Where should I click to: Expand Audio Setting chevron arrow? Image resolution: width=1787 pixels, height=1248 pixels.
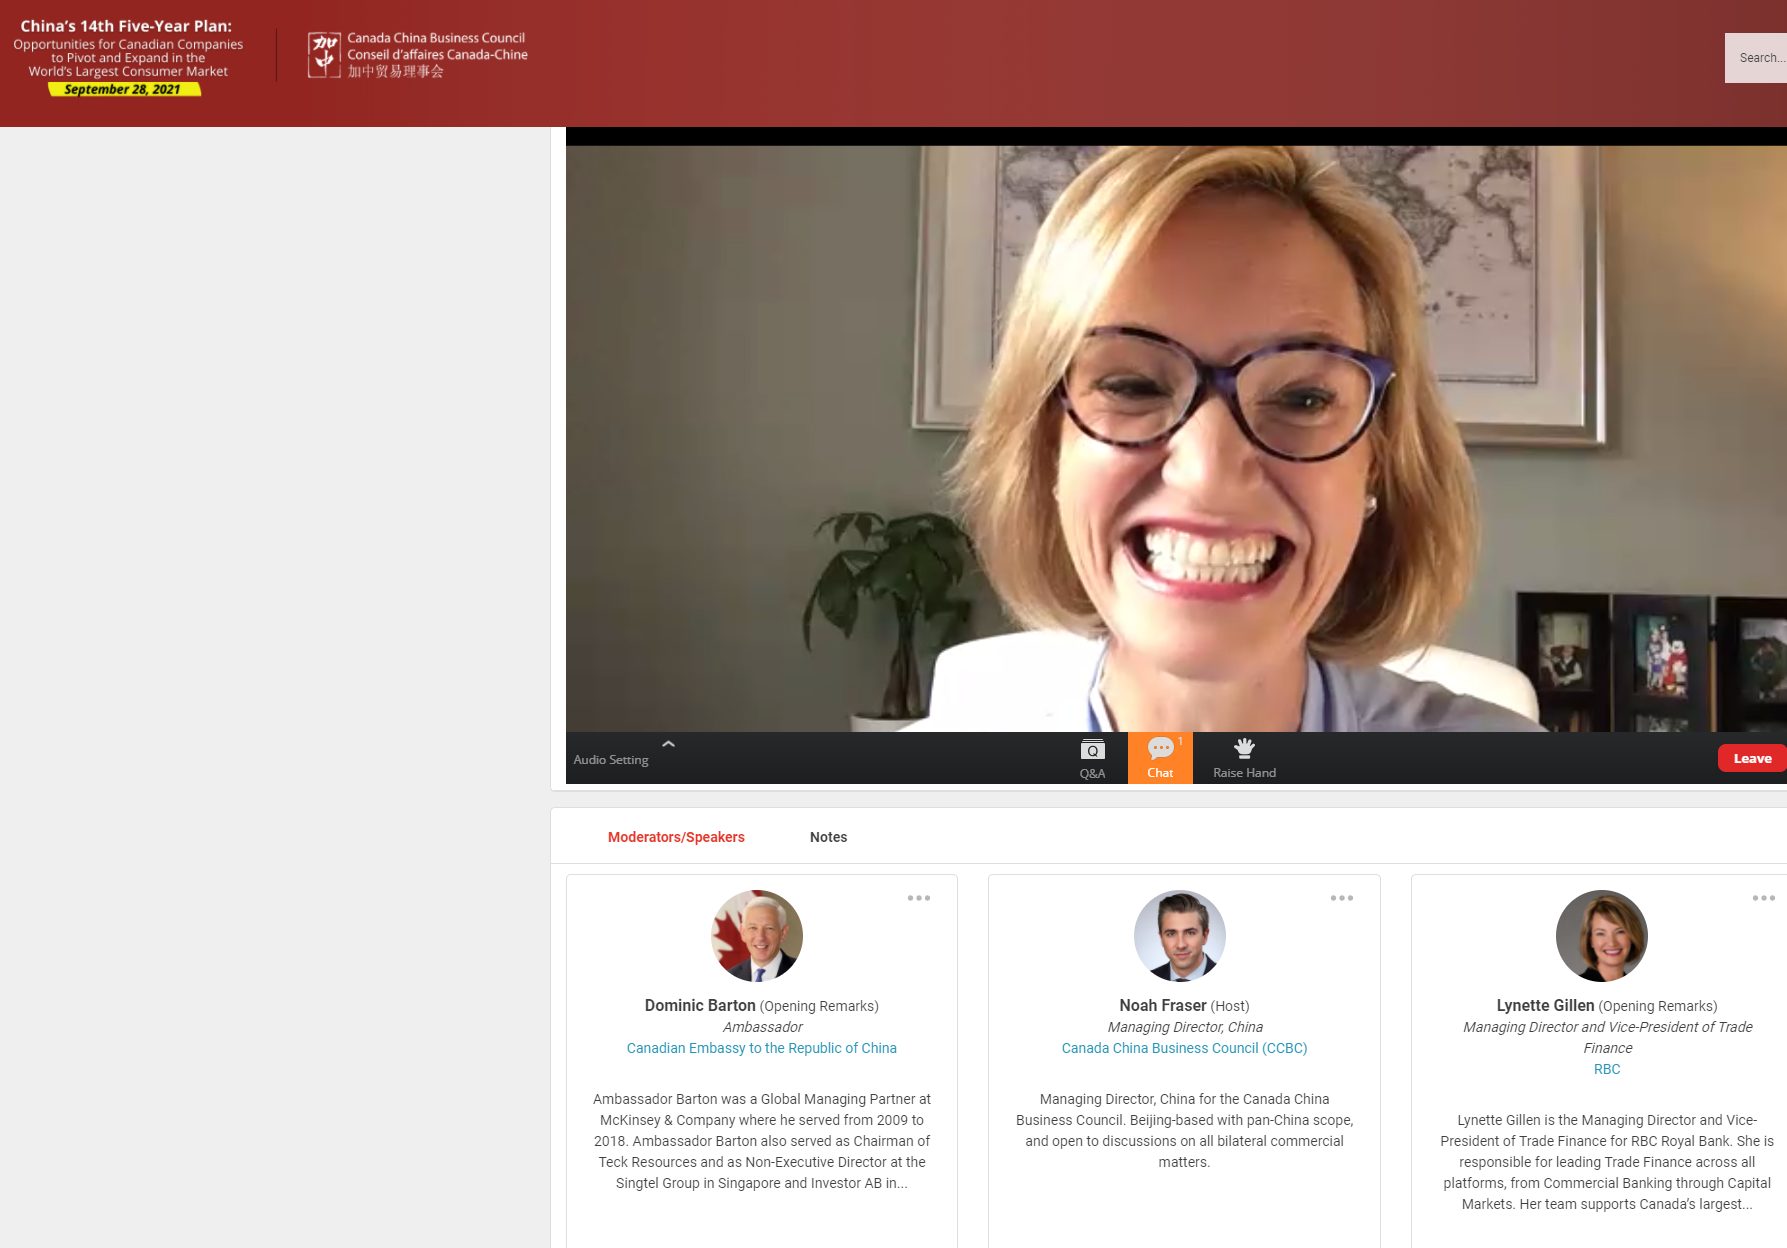tap(668, 744)
